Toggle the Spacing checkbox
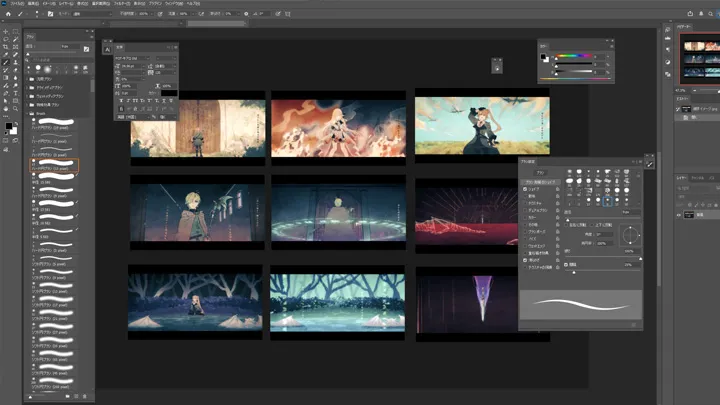Screen dimensions: 720x405 pyautogui.click(x=566, y=264)
